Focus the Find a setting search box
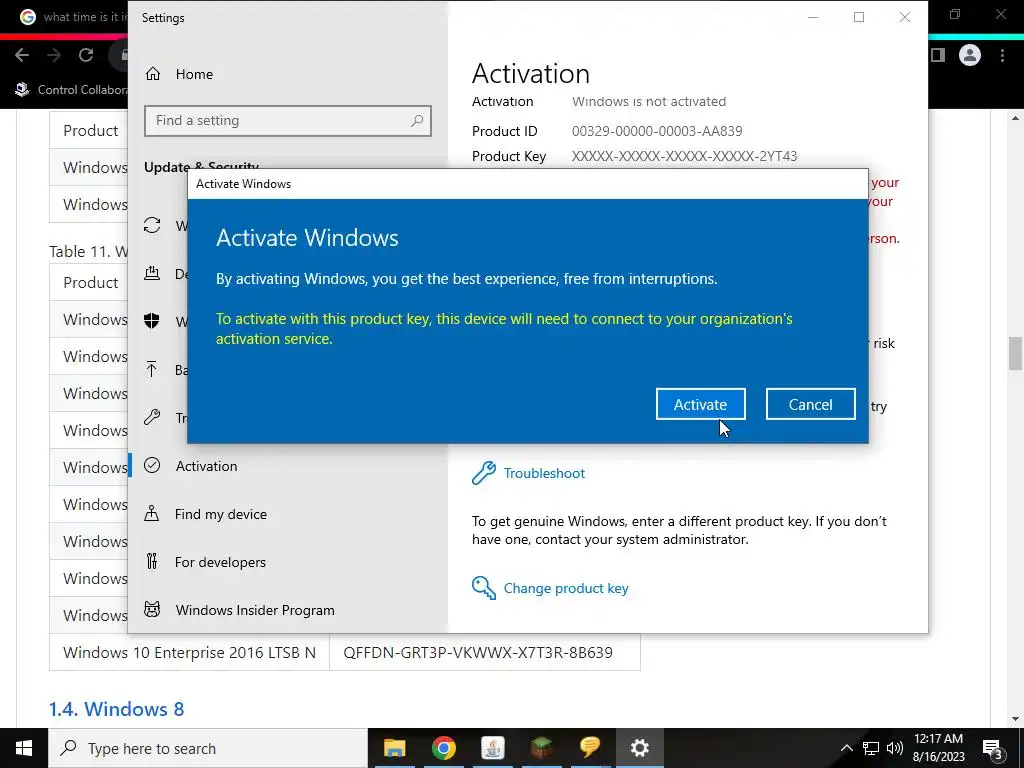 point(287,121)
